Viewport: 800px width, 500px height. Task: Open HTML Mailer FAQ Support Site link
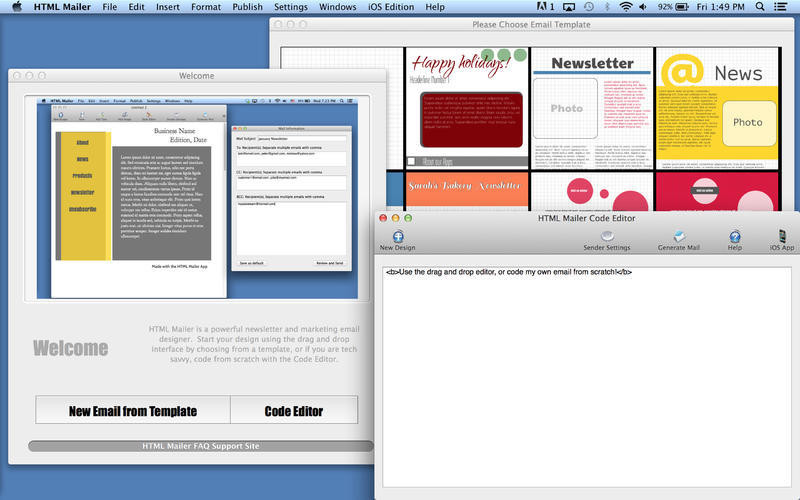tap(201, 446)
